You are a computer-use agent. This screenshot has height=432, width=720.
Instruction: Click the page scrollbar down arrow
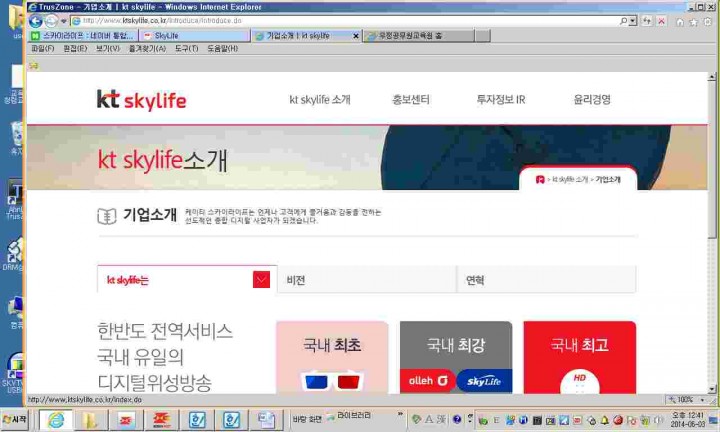coord(712,389)
